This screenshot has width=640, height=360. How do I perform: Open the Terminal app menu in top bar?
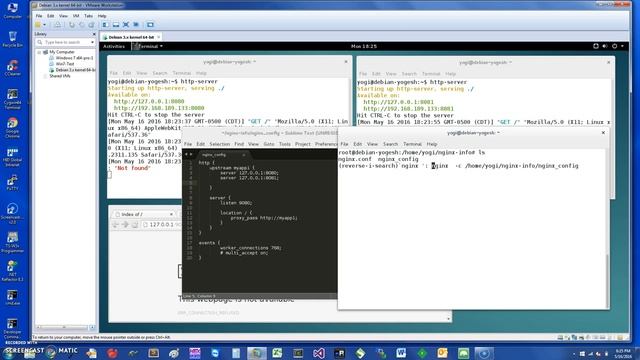[x=147, y=47]
